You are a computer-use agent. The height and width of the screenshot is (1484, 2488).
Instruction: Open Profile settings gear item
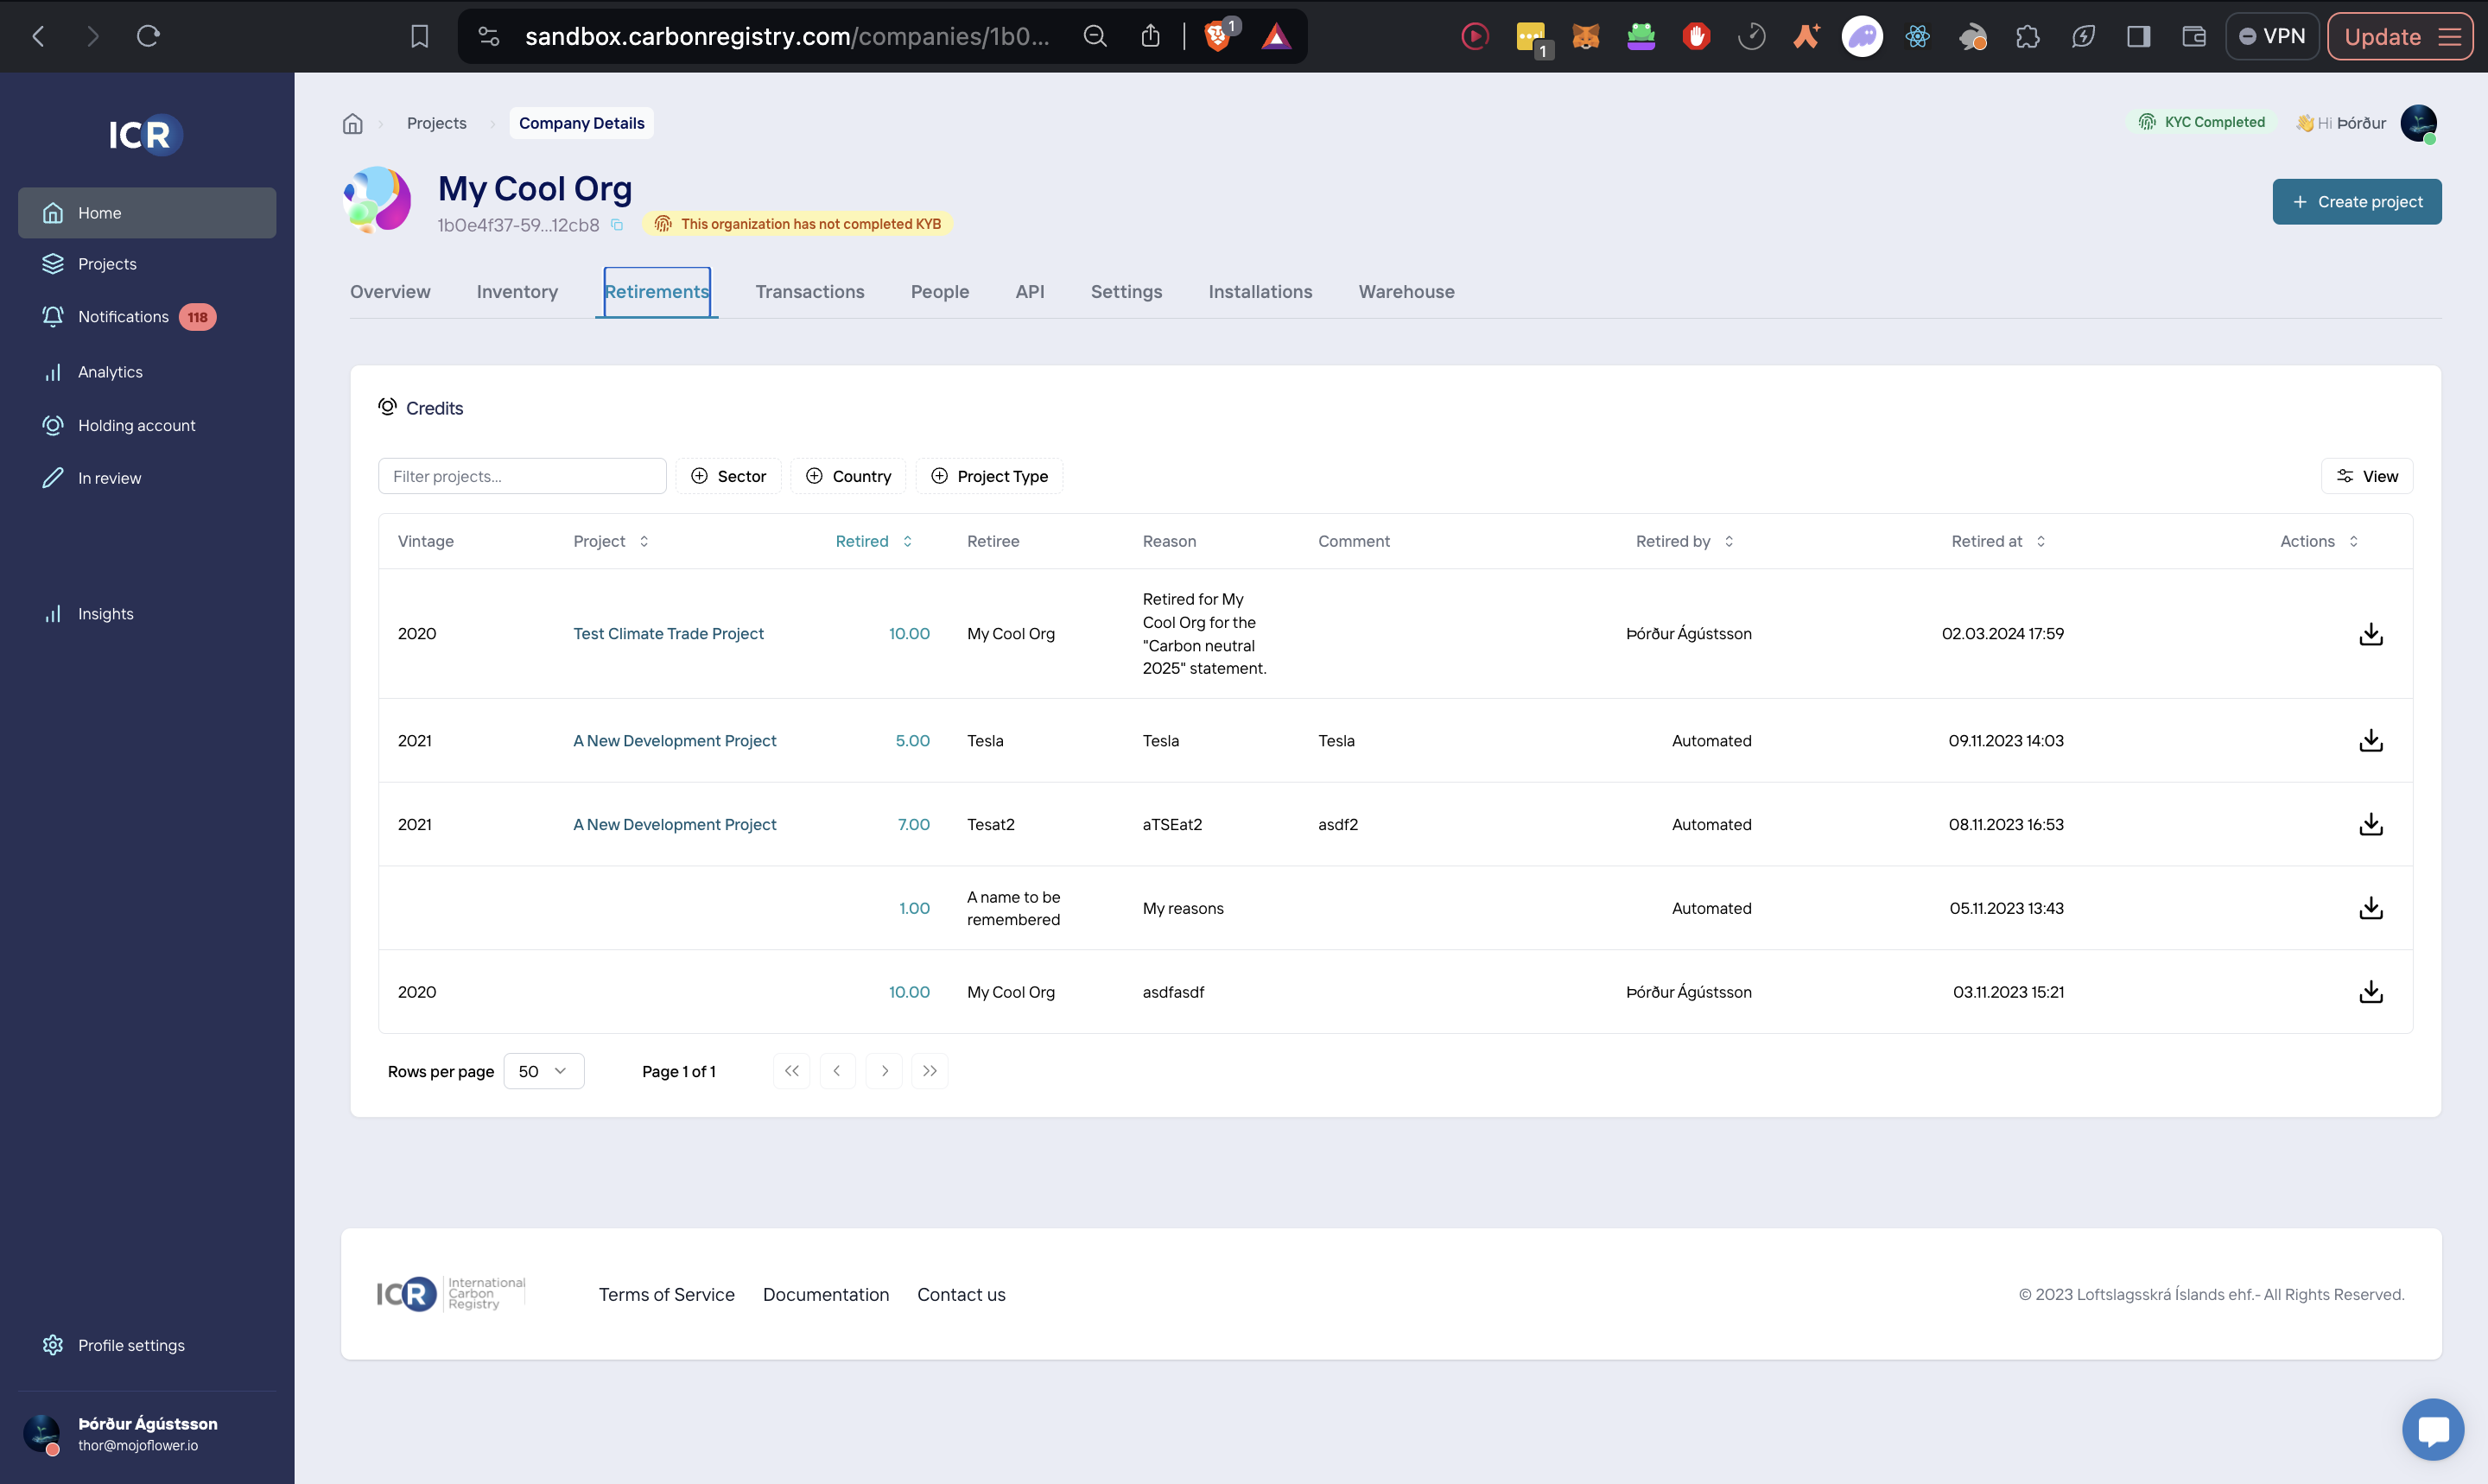(x=131, y=1345)
